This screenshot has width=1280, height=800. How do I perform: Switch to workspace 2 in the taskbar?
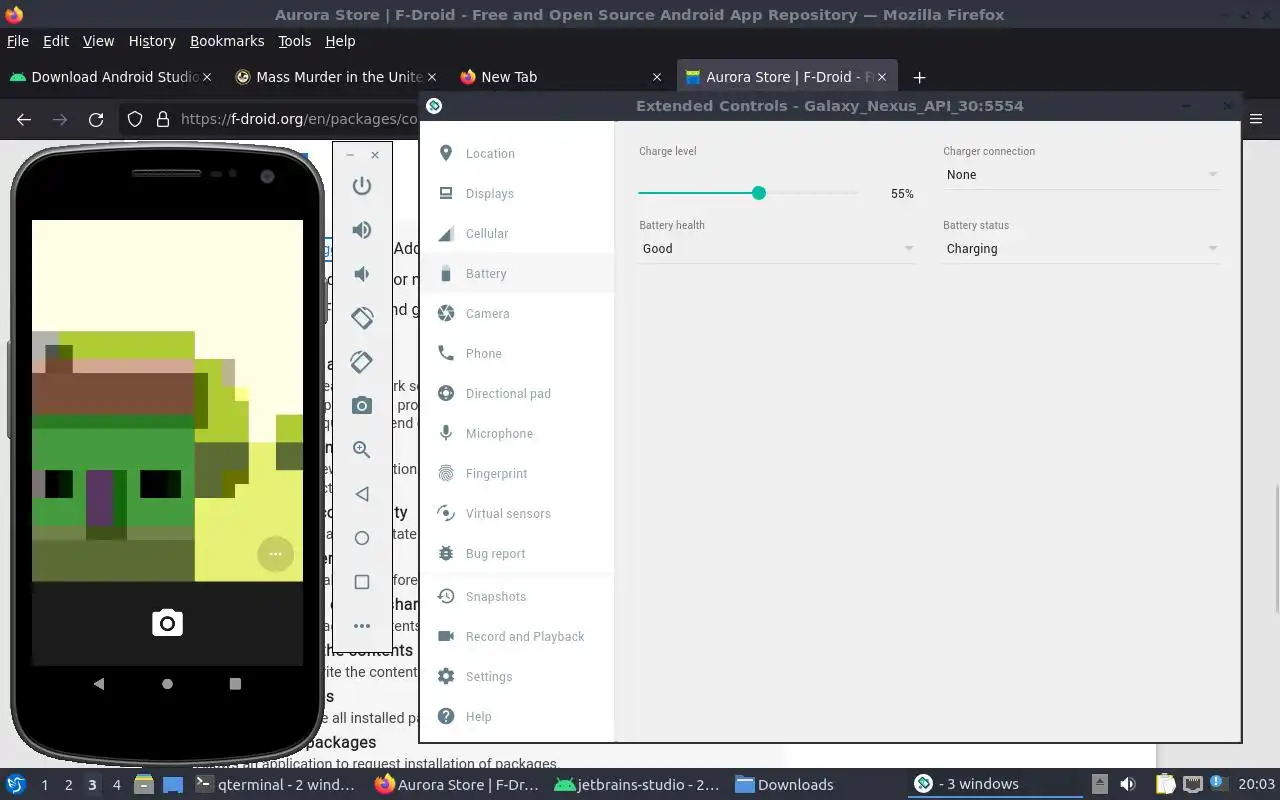pyautogui.click(x=68, y=785)
